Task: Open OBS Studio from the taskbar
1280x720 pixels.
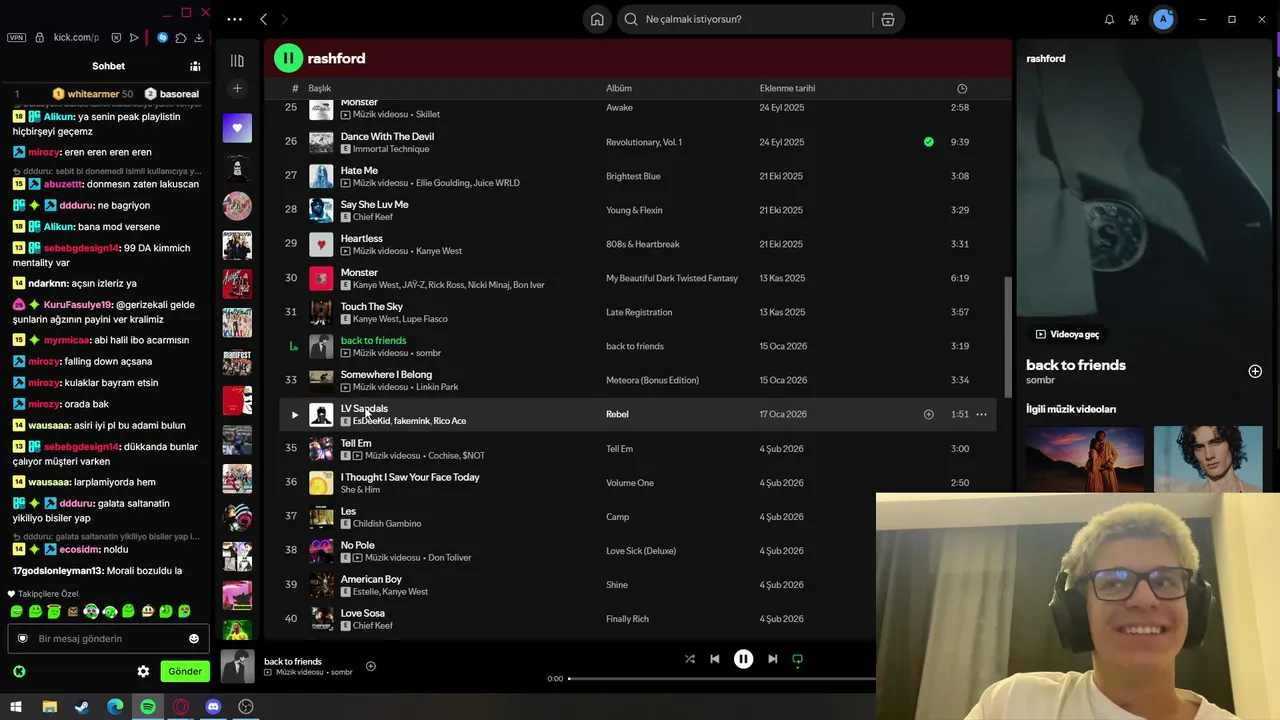Action: click(x=246, y=707)
